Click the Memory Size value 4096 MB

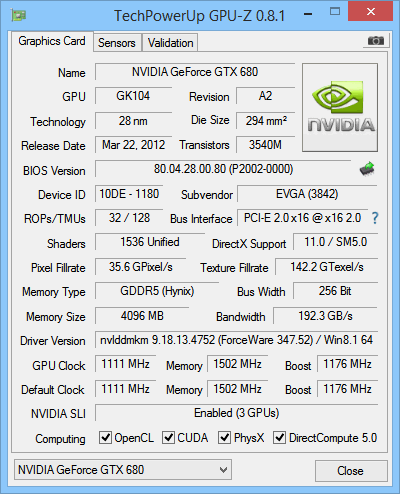pos(142,316)
